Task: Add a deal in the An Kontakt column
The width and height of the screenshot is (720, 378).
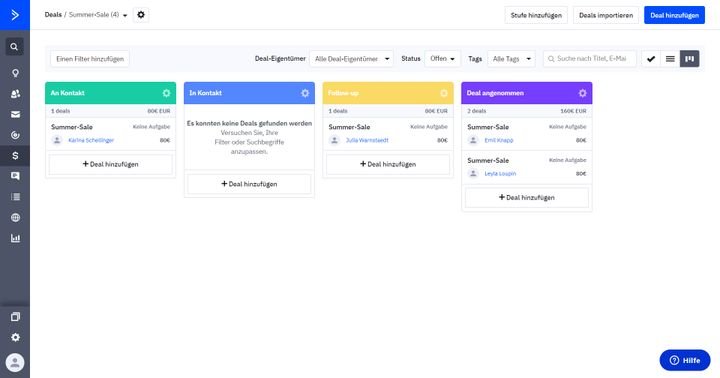Action: (x=110, y=164)
